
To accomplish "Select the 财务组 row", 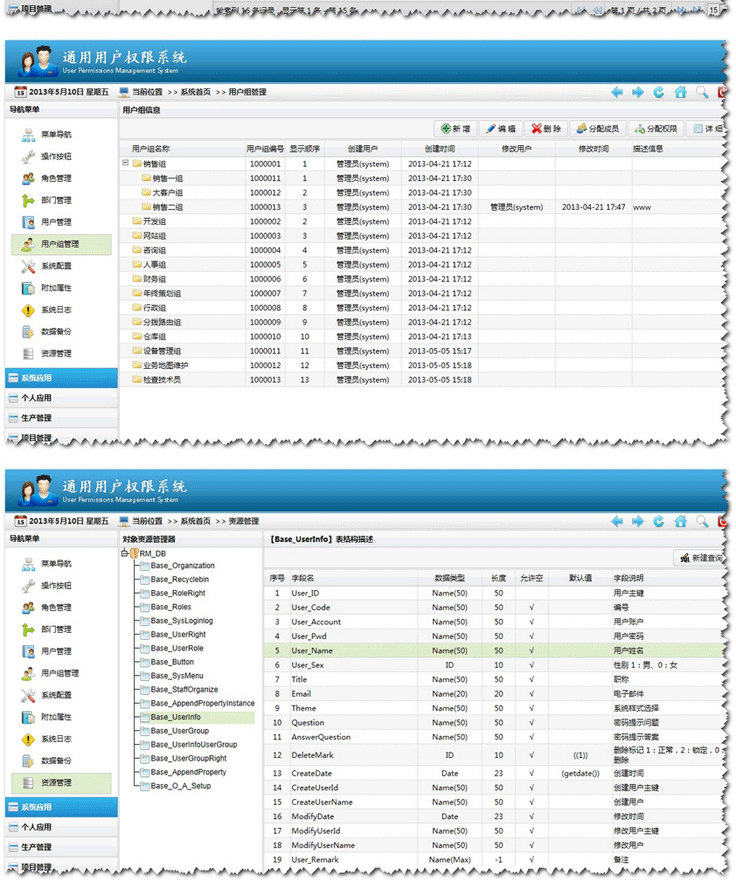I will (x=422, y=280).
